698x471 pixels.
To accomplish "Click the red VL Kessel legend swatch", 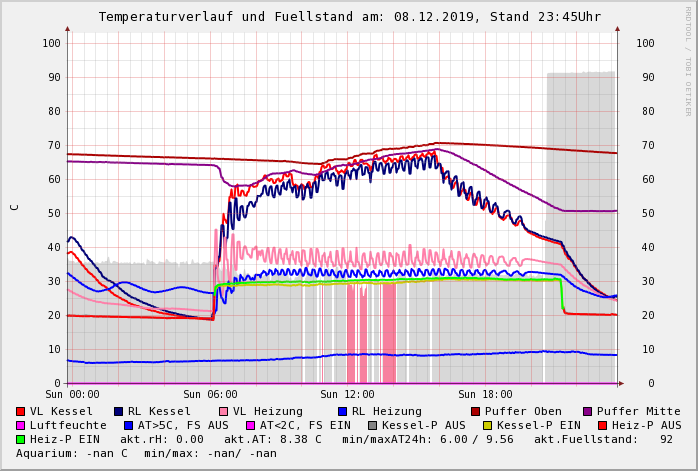I will click(x=21, y=411).
